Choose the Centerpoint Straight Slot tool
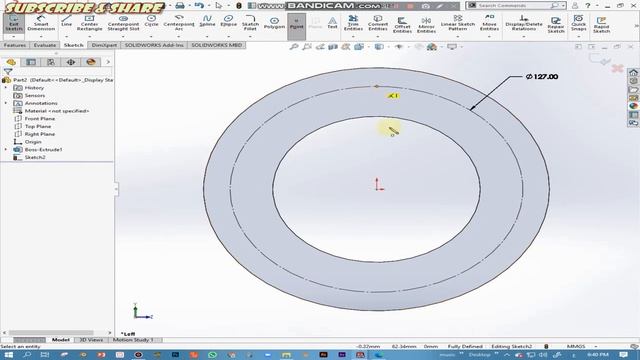Viewport: 640px width, 360px height. [123, 23]
